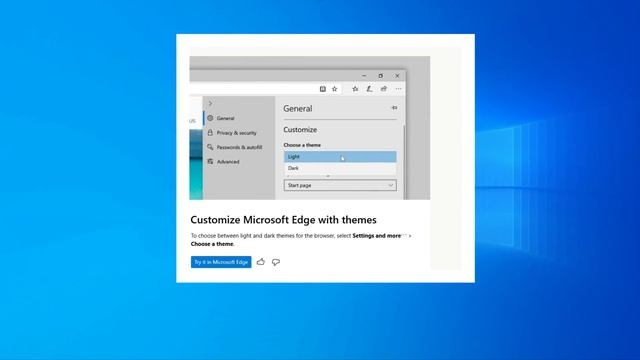Click the reading view book icon in illustration

point(322,89)
